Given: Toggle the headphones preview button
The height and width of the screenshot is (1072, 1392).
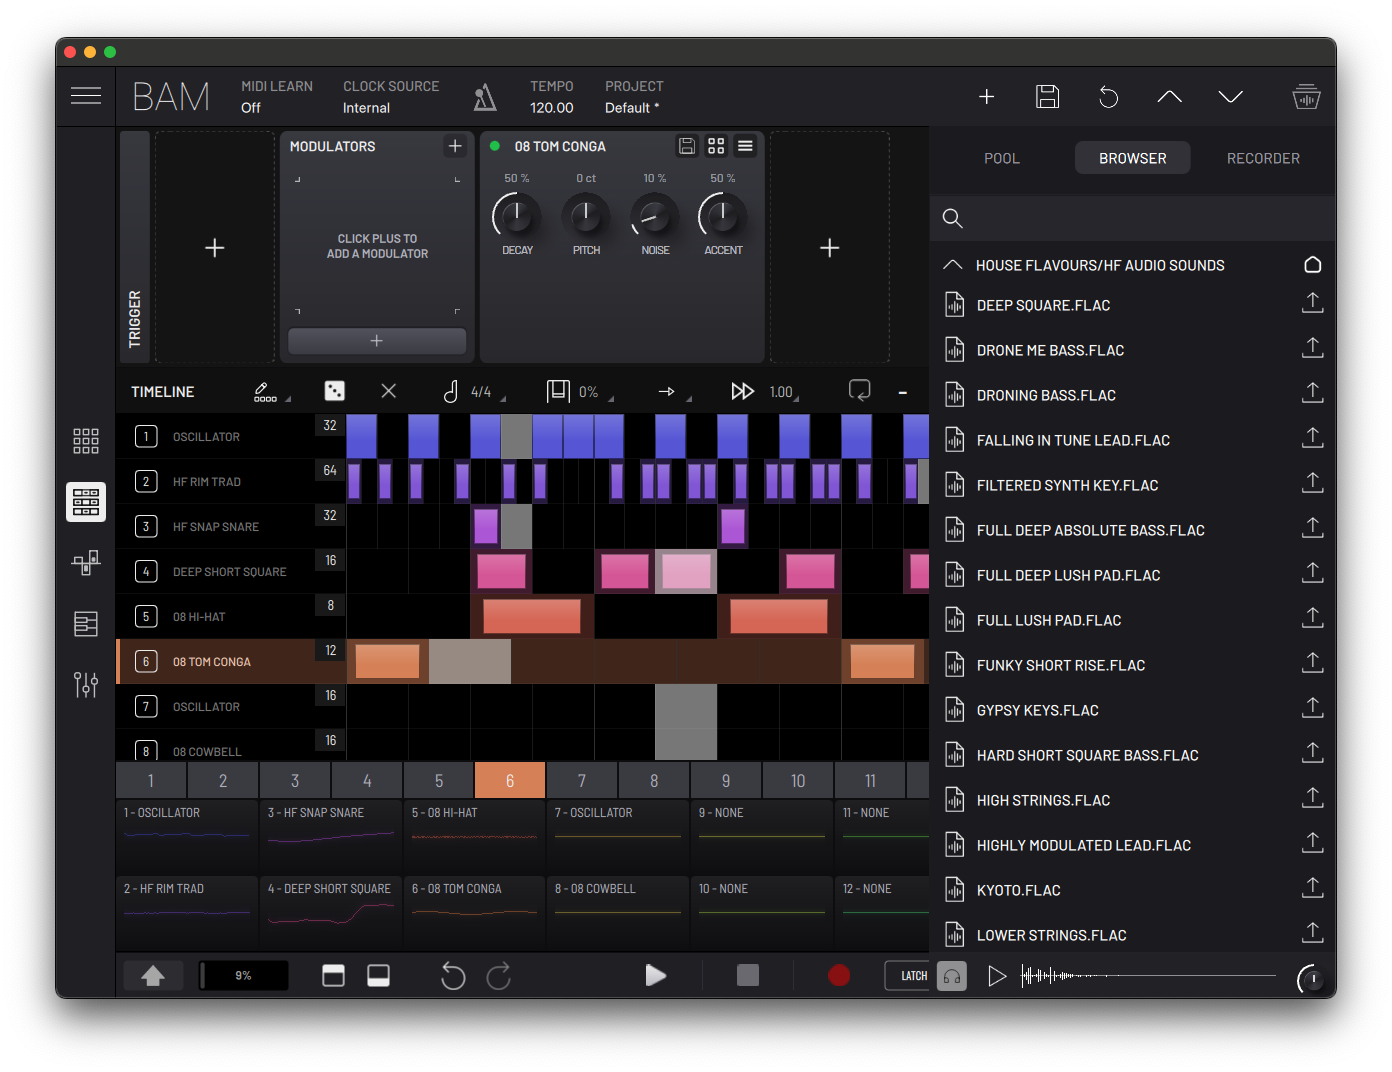Looking at the screenshot, I should tap(952, 976).
